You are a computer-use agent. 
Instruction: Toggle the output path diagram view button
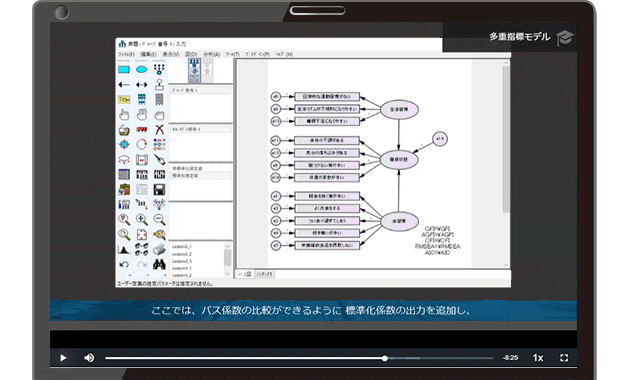(x=207, y=70)
